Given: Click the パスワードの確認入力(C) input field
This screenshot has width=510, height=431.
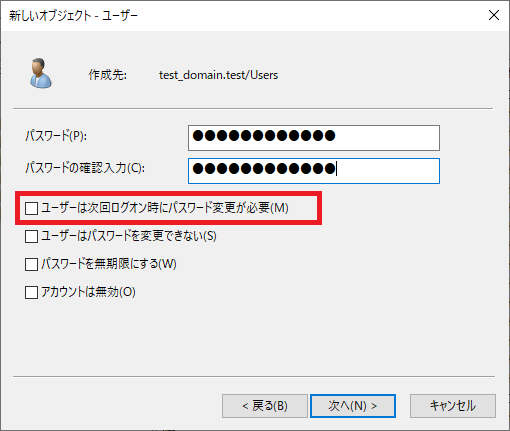Looking at the screenshot, I should click(314, 171).
